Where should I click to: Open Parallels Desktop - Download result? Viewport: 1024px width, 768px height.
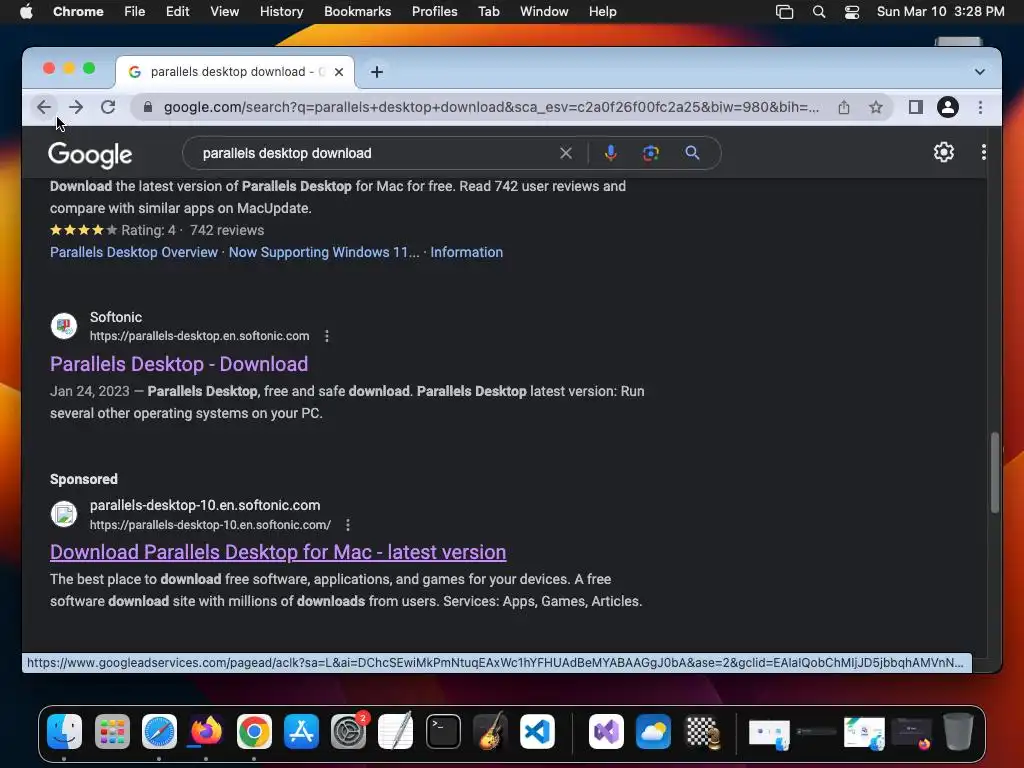pyautogui.click(x=179, y=364)
